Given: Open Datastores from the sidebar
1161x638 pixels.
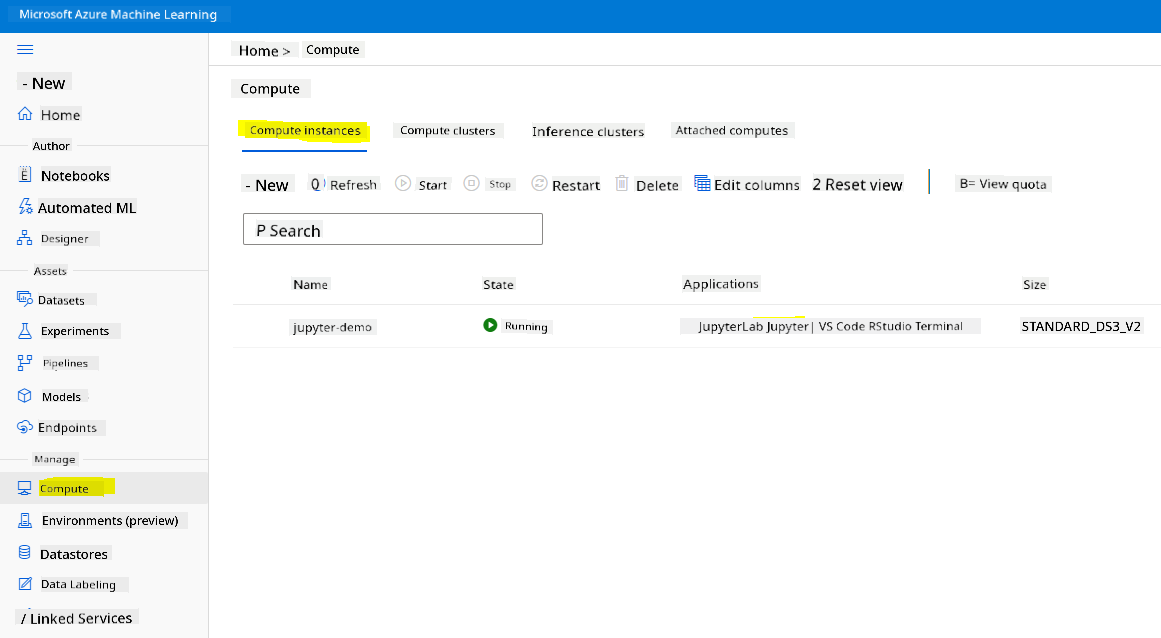Looking at the screenshot, I should click(73, 554).
